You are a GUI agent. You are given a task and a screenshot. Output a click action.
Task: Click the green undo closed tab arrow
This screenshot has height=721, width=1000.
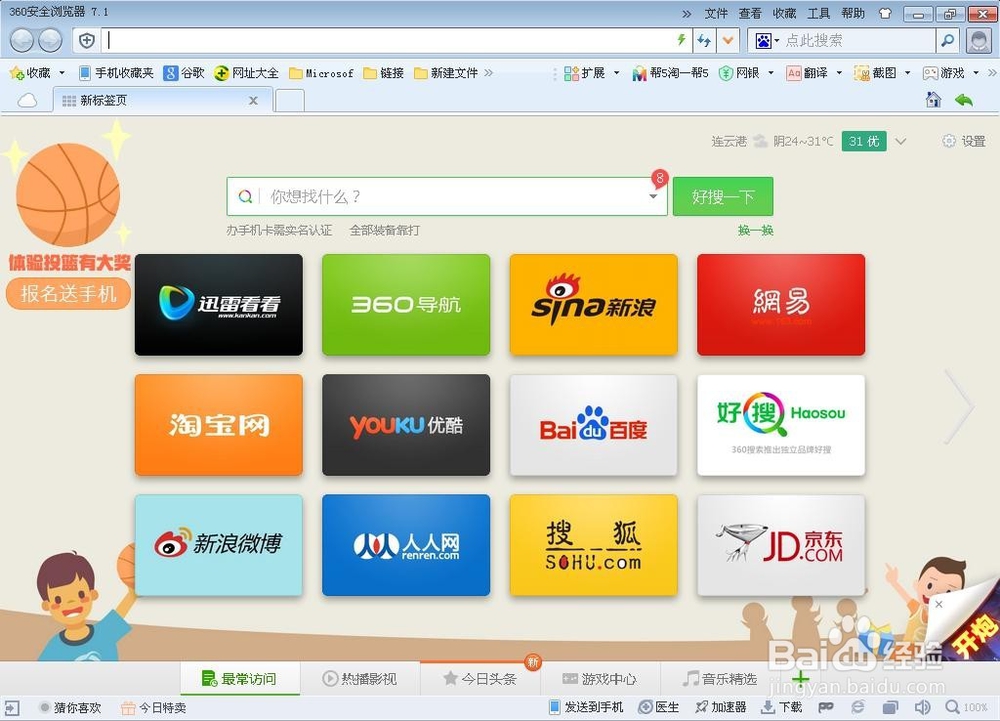tap(964, 99)
